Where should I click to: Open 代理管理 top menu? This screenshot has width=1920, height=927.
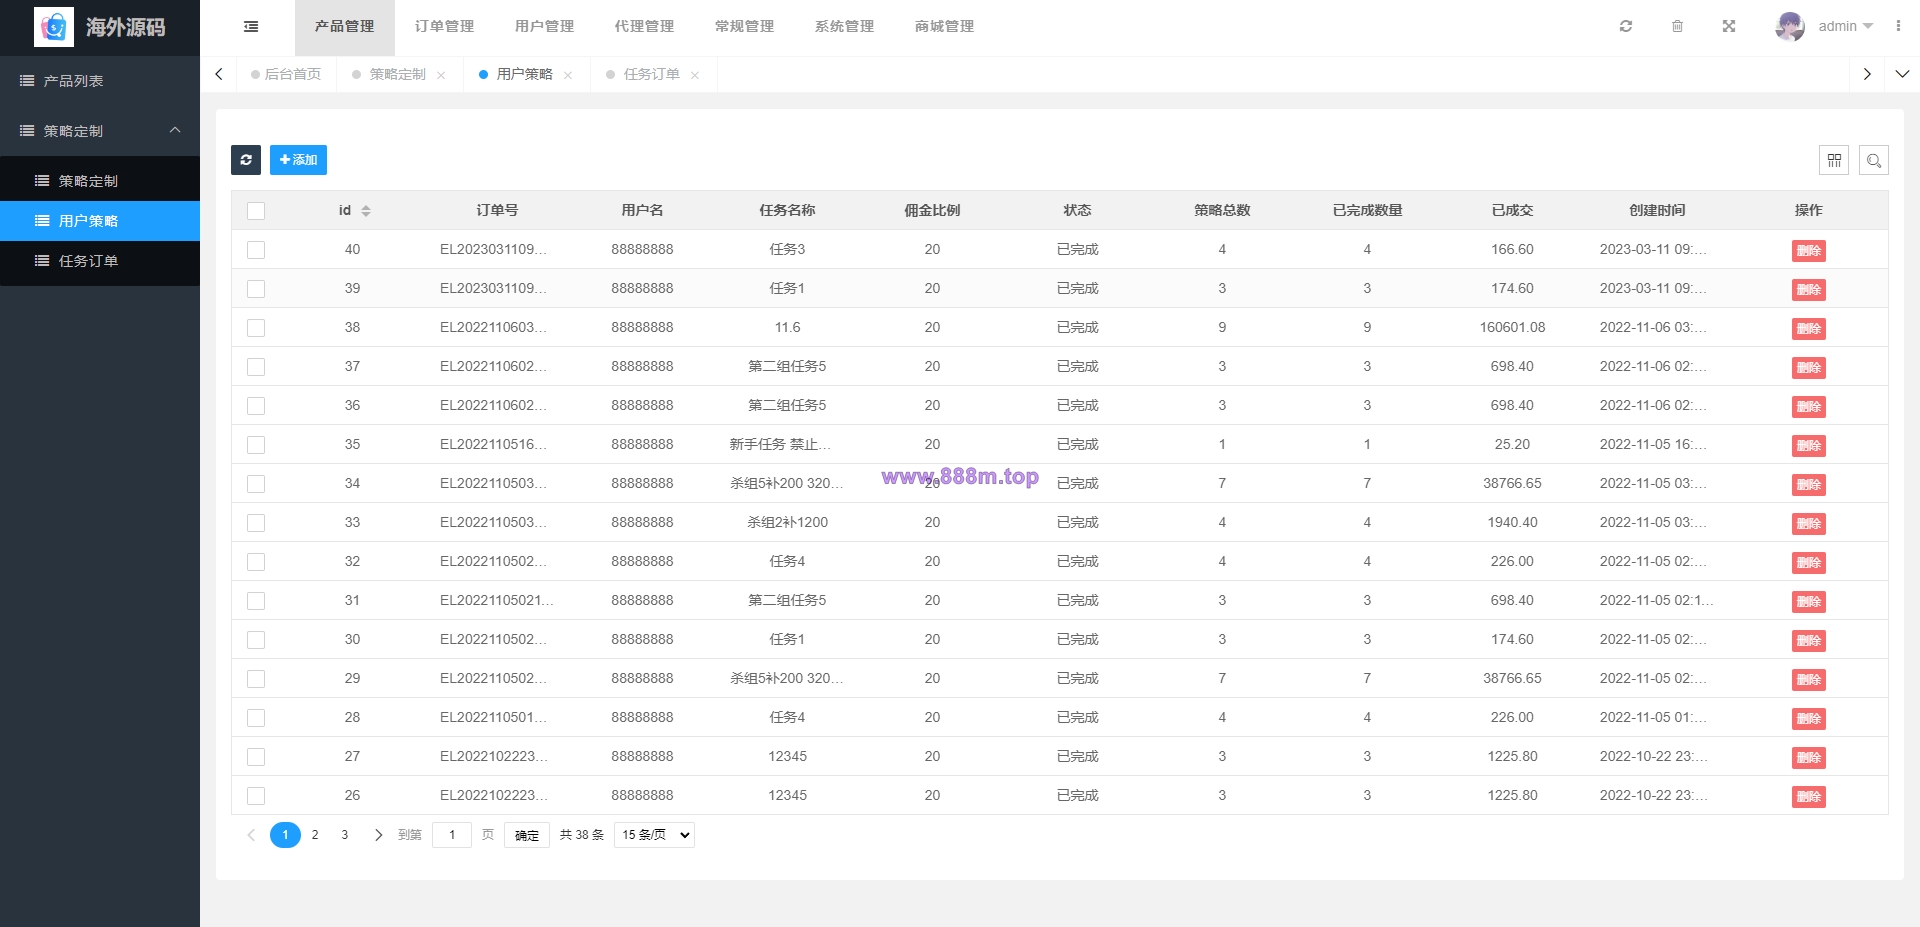tap(645, 27)
